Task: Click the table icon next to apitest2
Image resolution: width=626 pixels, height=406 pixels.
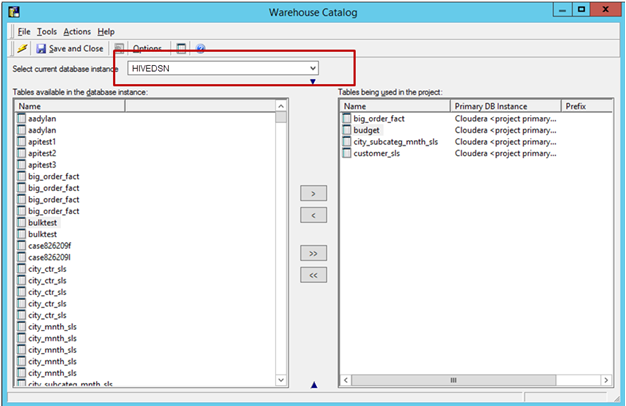Action: (x=22, y=153)
